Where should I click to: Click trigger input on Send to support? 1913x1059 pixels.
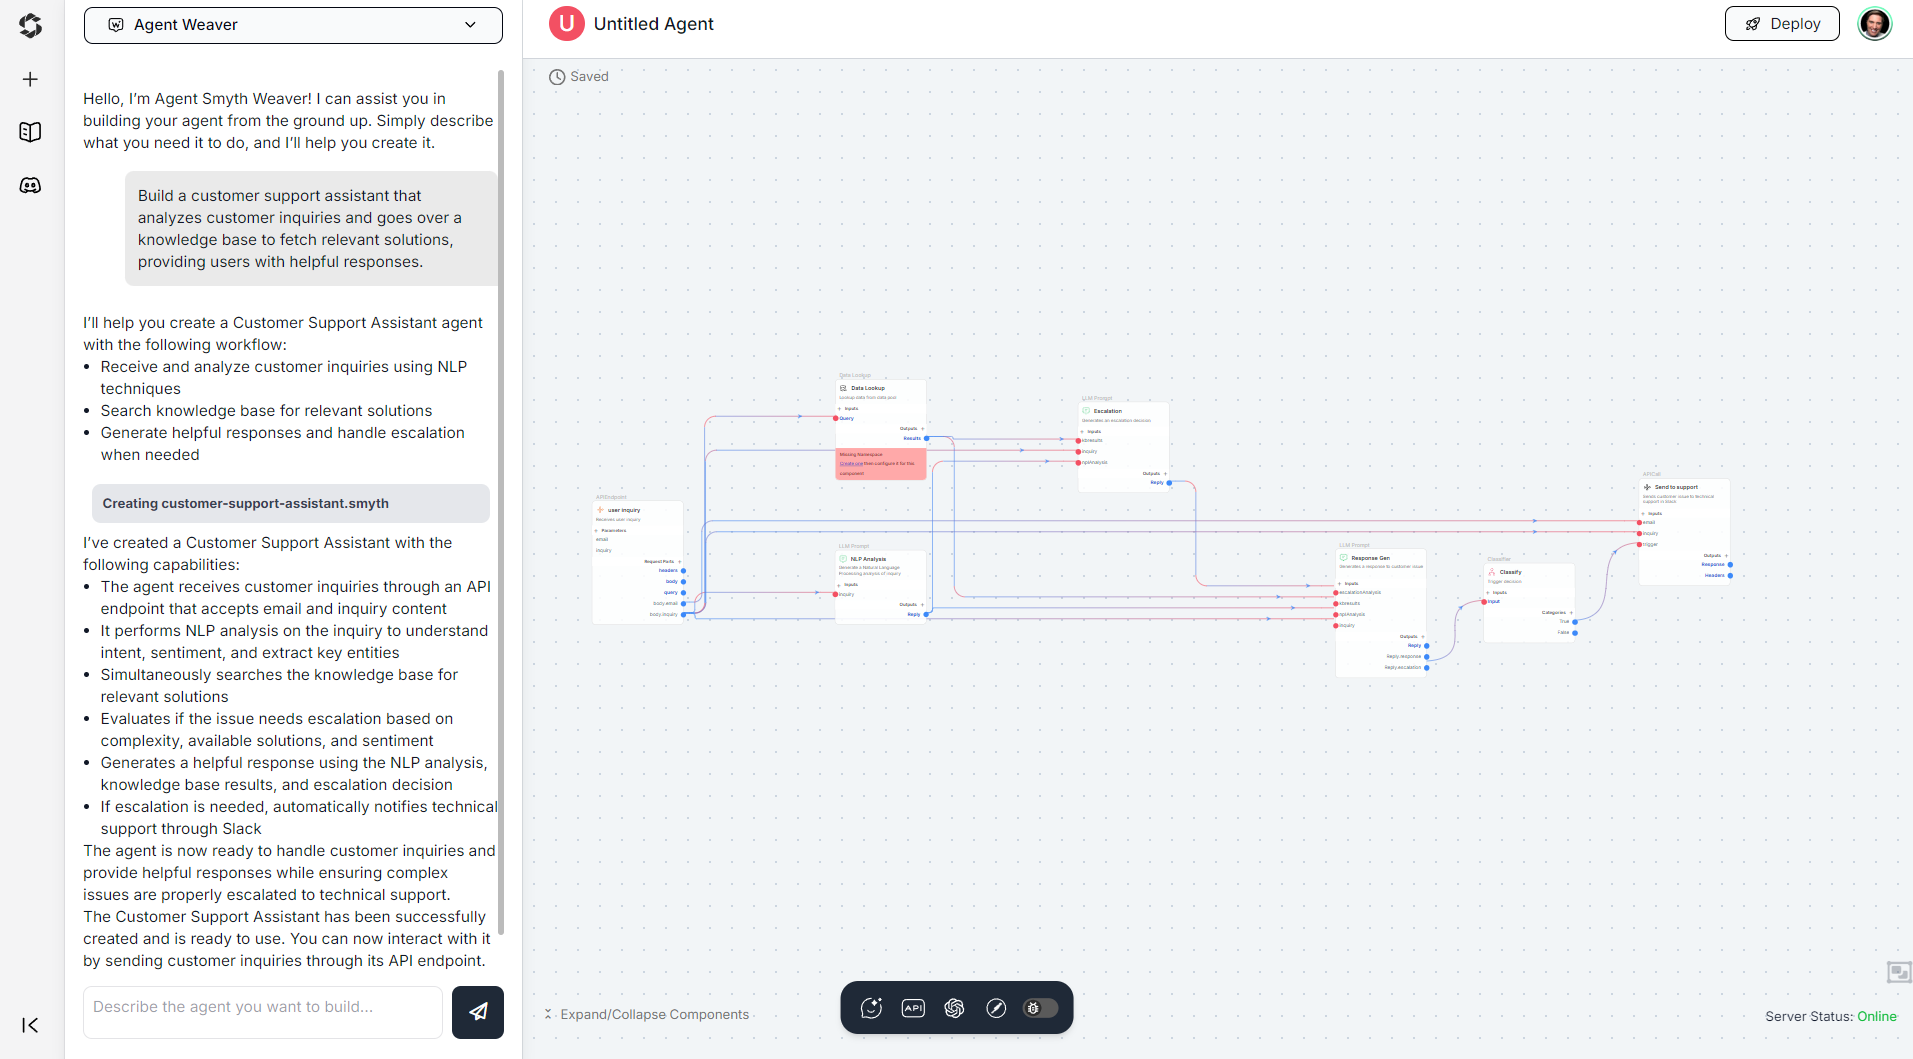(1639, 545)
